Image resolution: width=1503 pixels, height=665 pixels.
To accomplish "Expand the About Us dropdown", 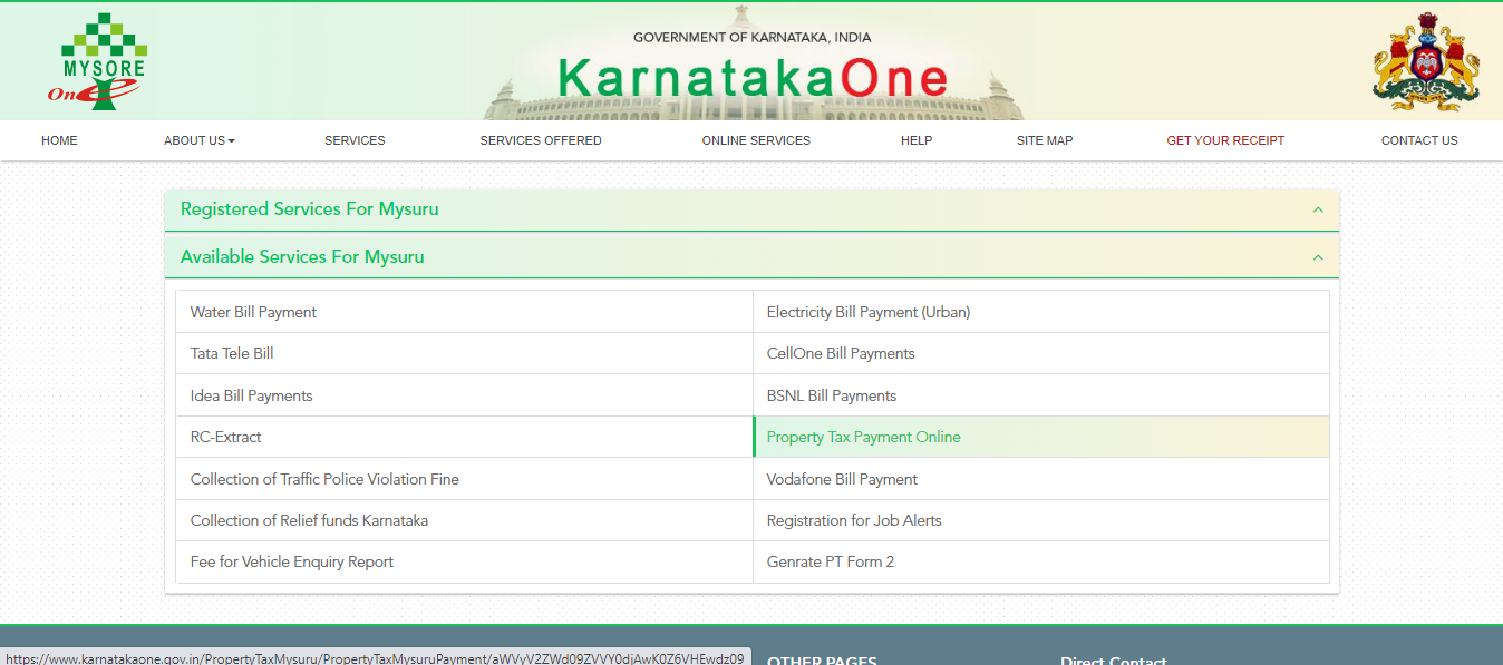I will point(198,140).
